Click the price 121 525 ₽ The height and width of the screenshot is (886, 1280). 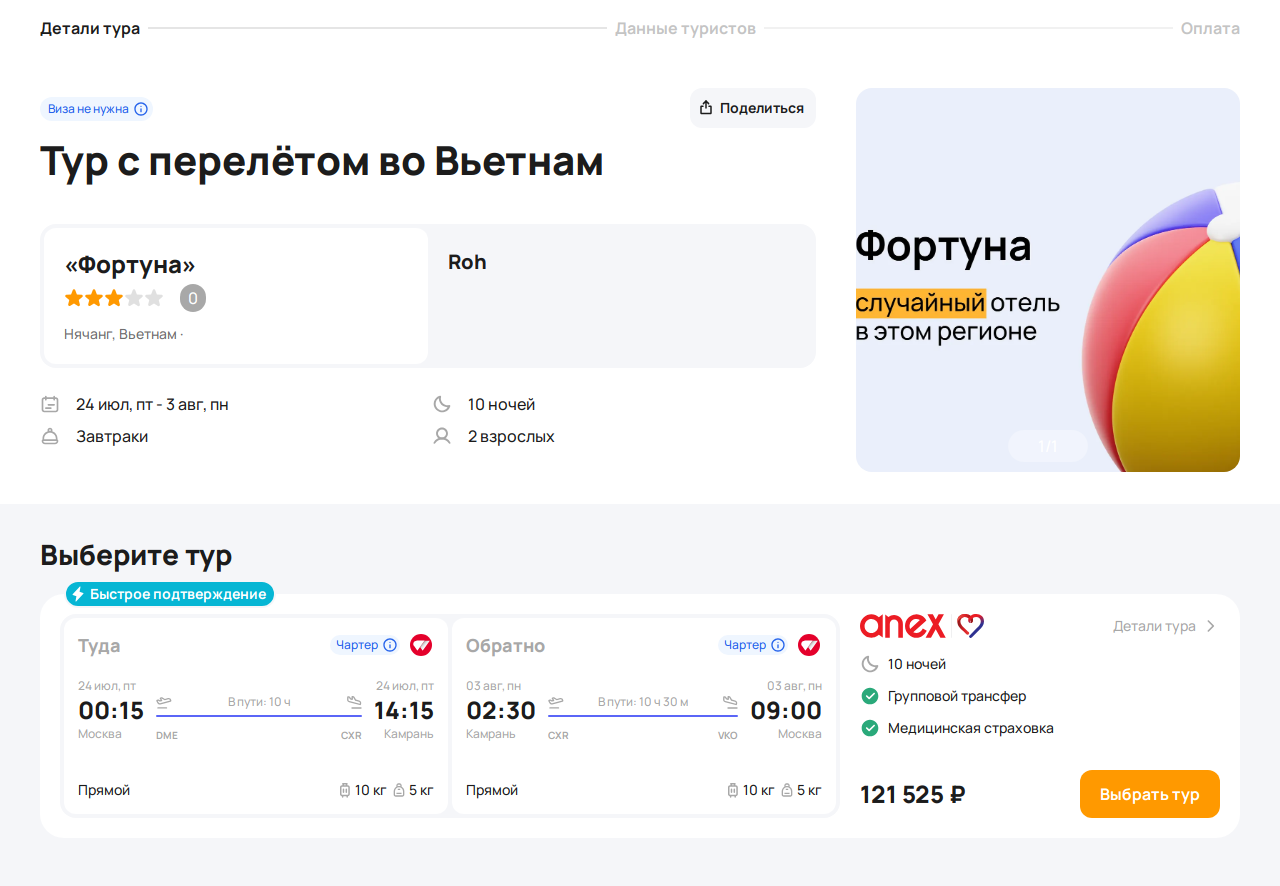[x=912, y=795]
